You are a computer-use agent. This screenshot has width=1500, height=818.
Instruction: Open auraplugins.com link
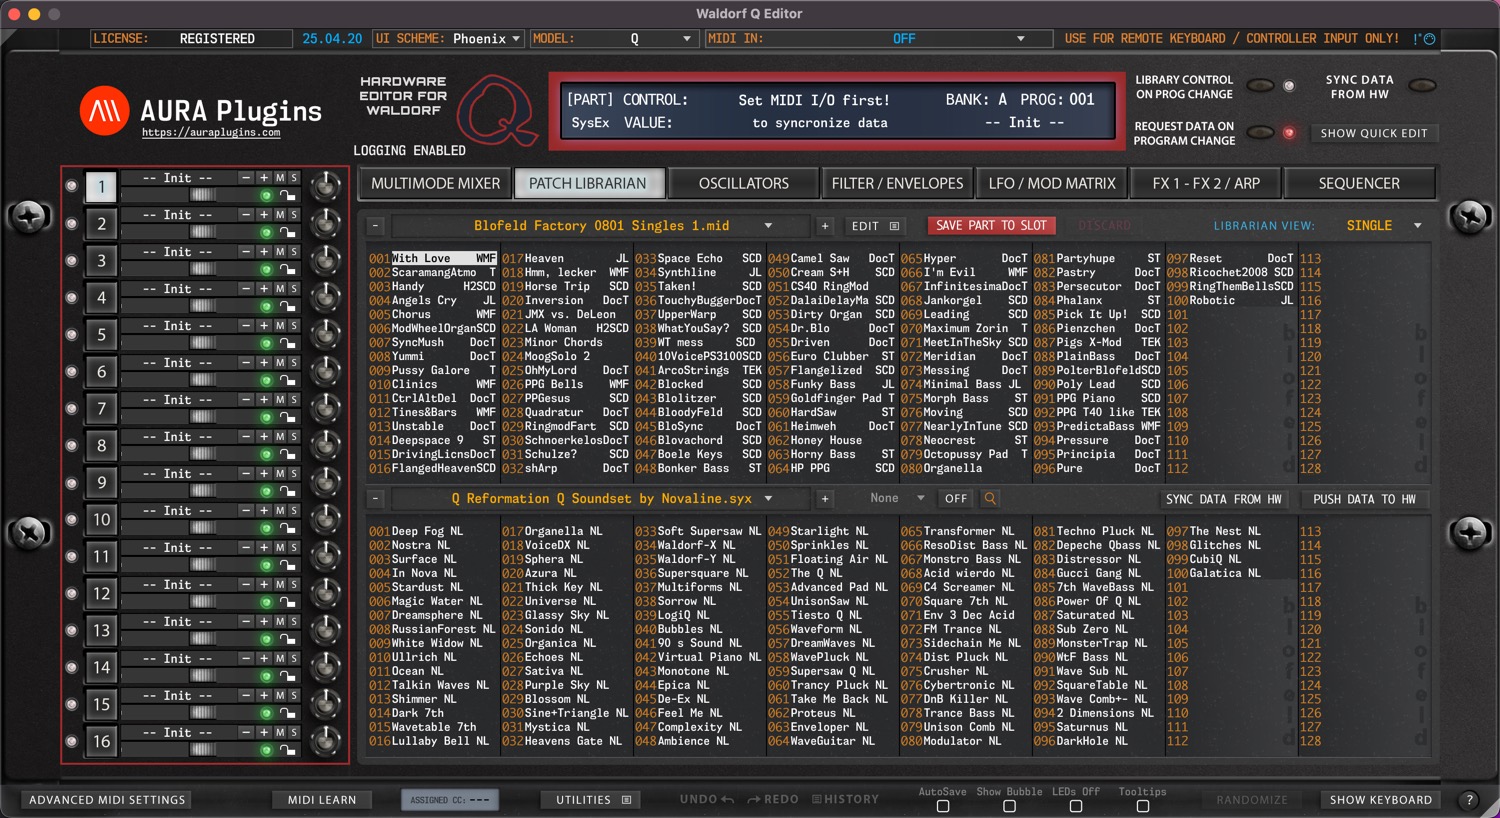[211, 132]
